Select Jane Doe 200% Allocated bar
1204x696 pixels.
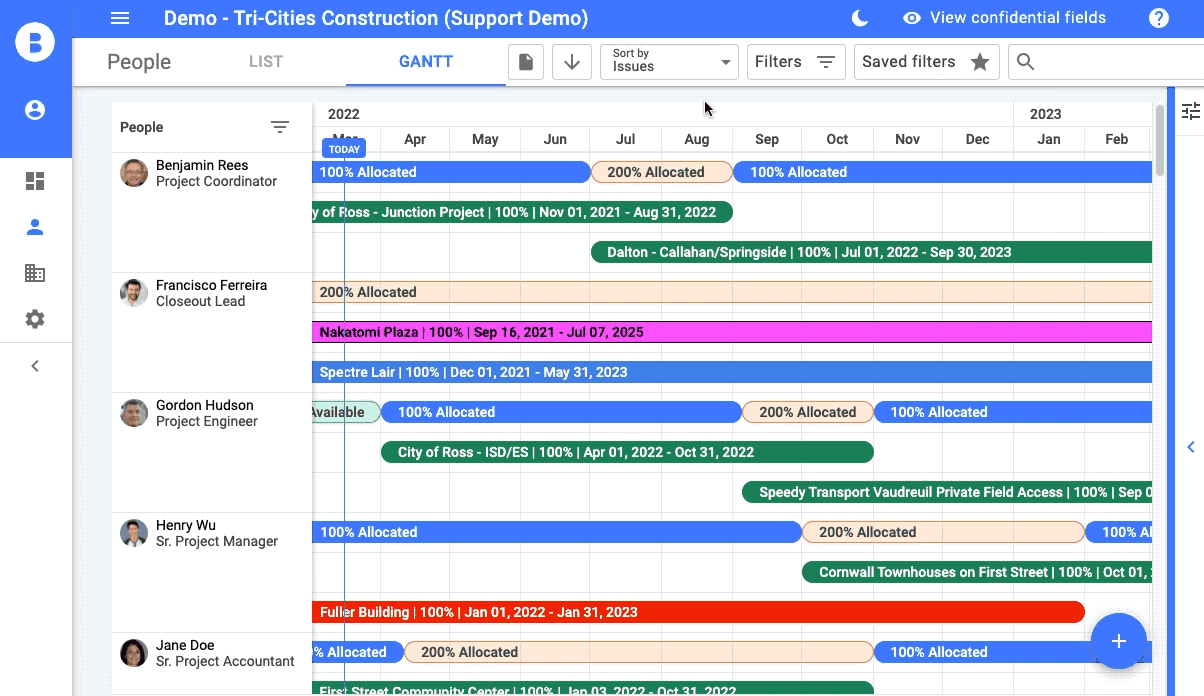pos(639,652)
